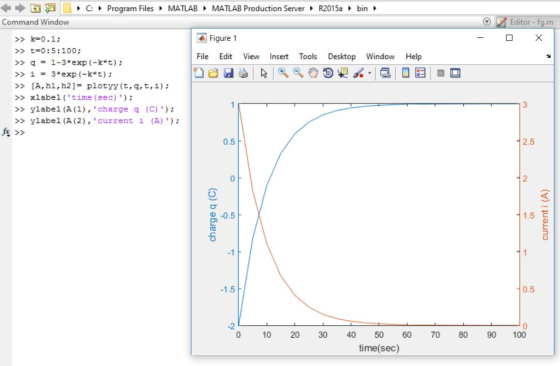Open the View menu in Figure 1
Screen dimensions: 560x366
click(251, 56)
